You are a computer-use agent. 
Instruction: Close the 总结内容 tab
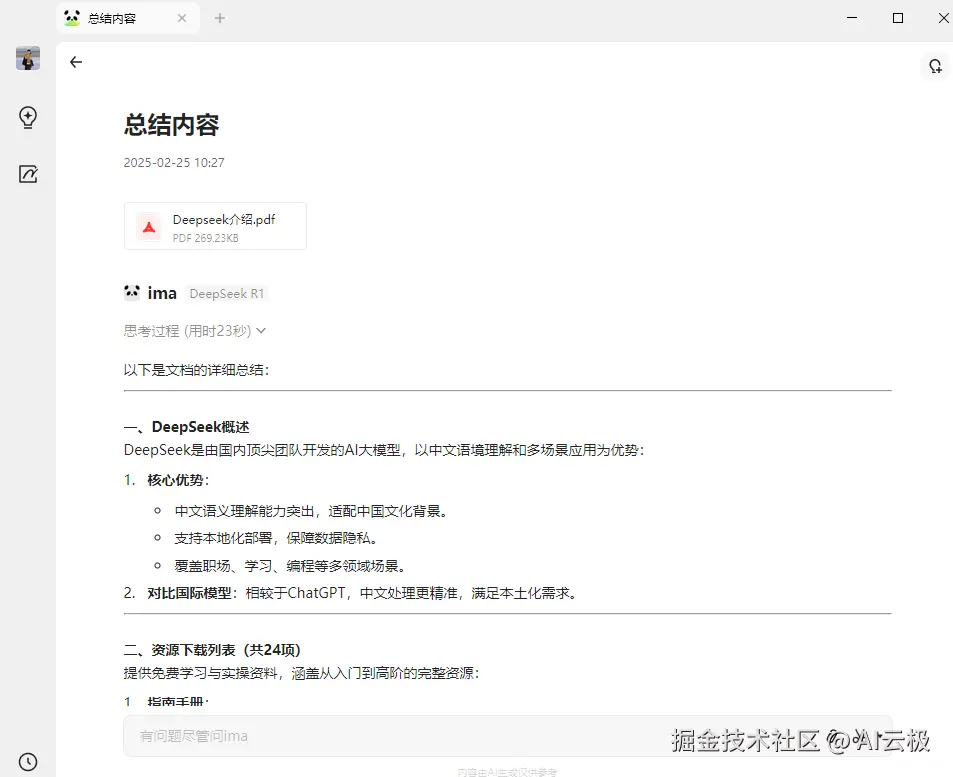(x=182, y=18)
